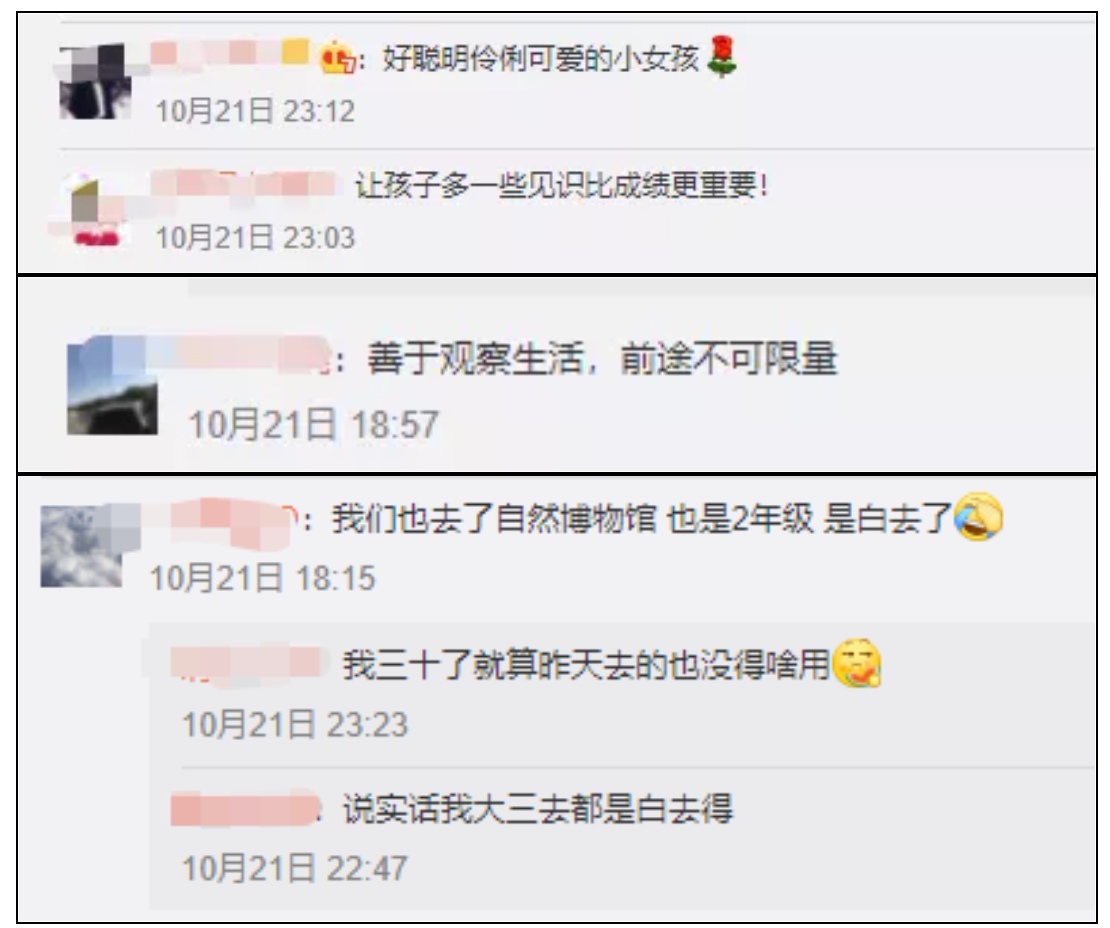Click the reply timestamp 10月21日 23:23
Image resolution: width=1110 pixels, height=928 pixels.
tap(295, 725)
